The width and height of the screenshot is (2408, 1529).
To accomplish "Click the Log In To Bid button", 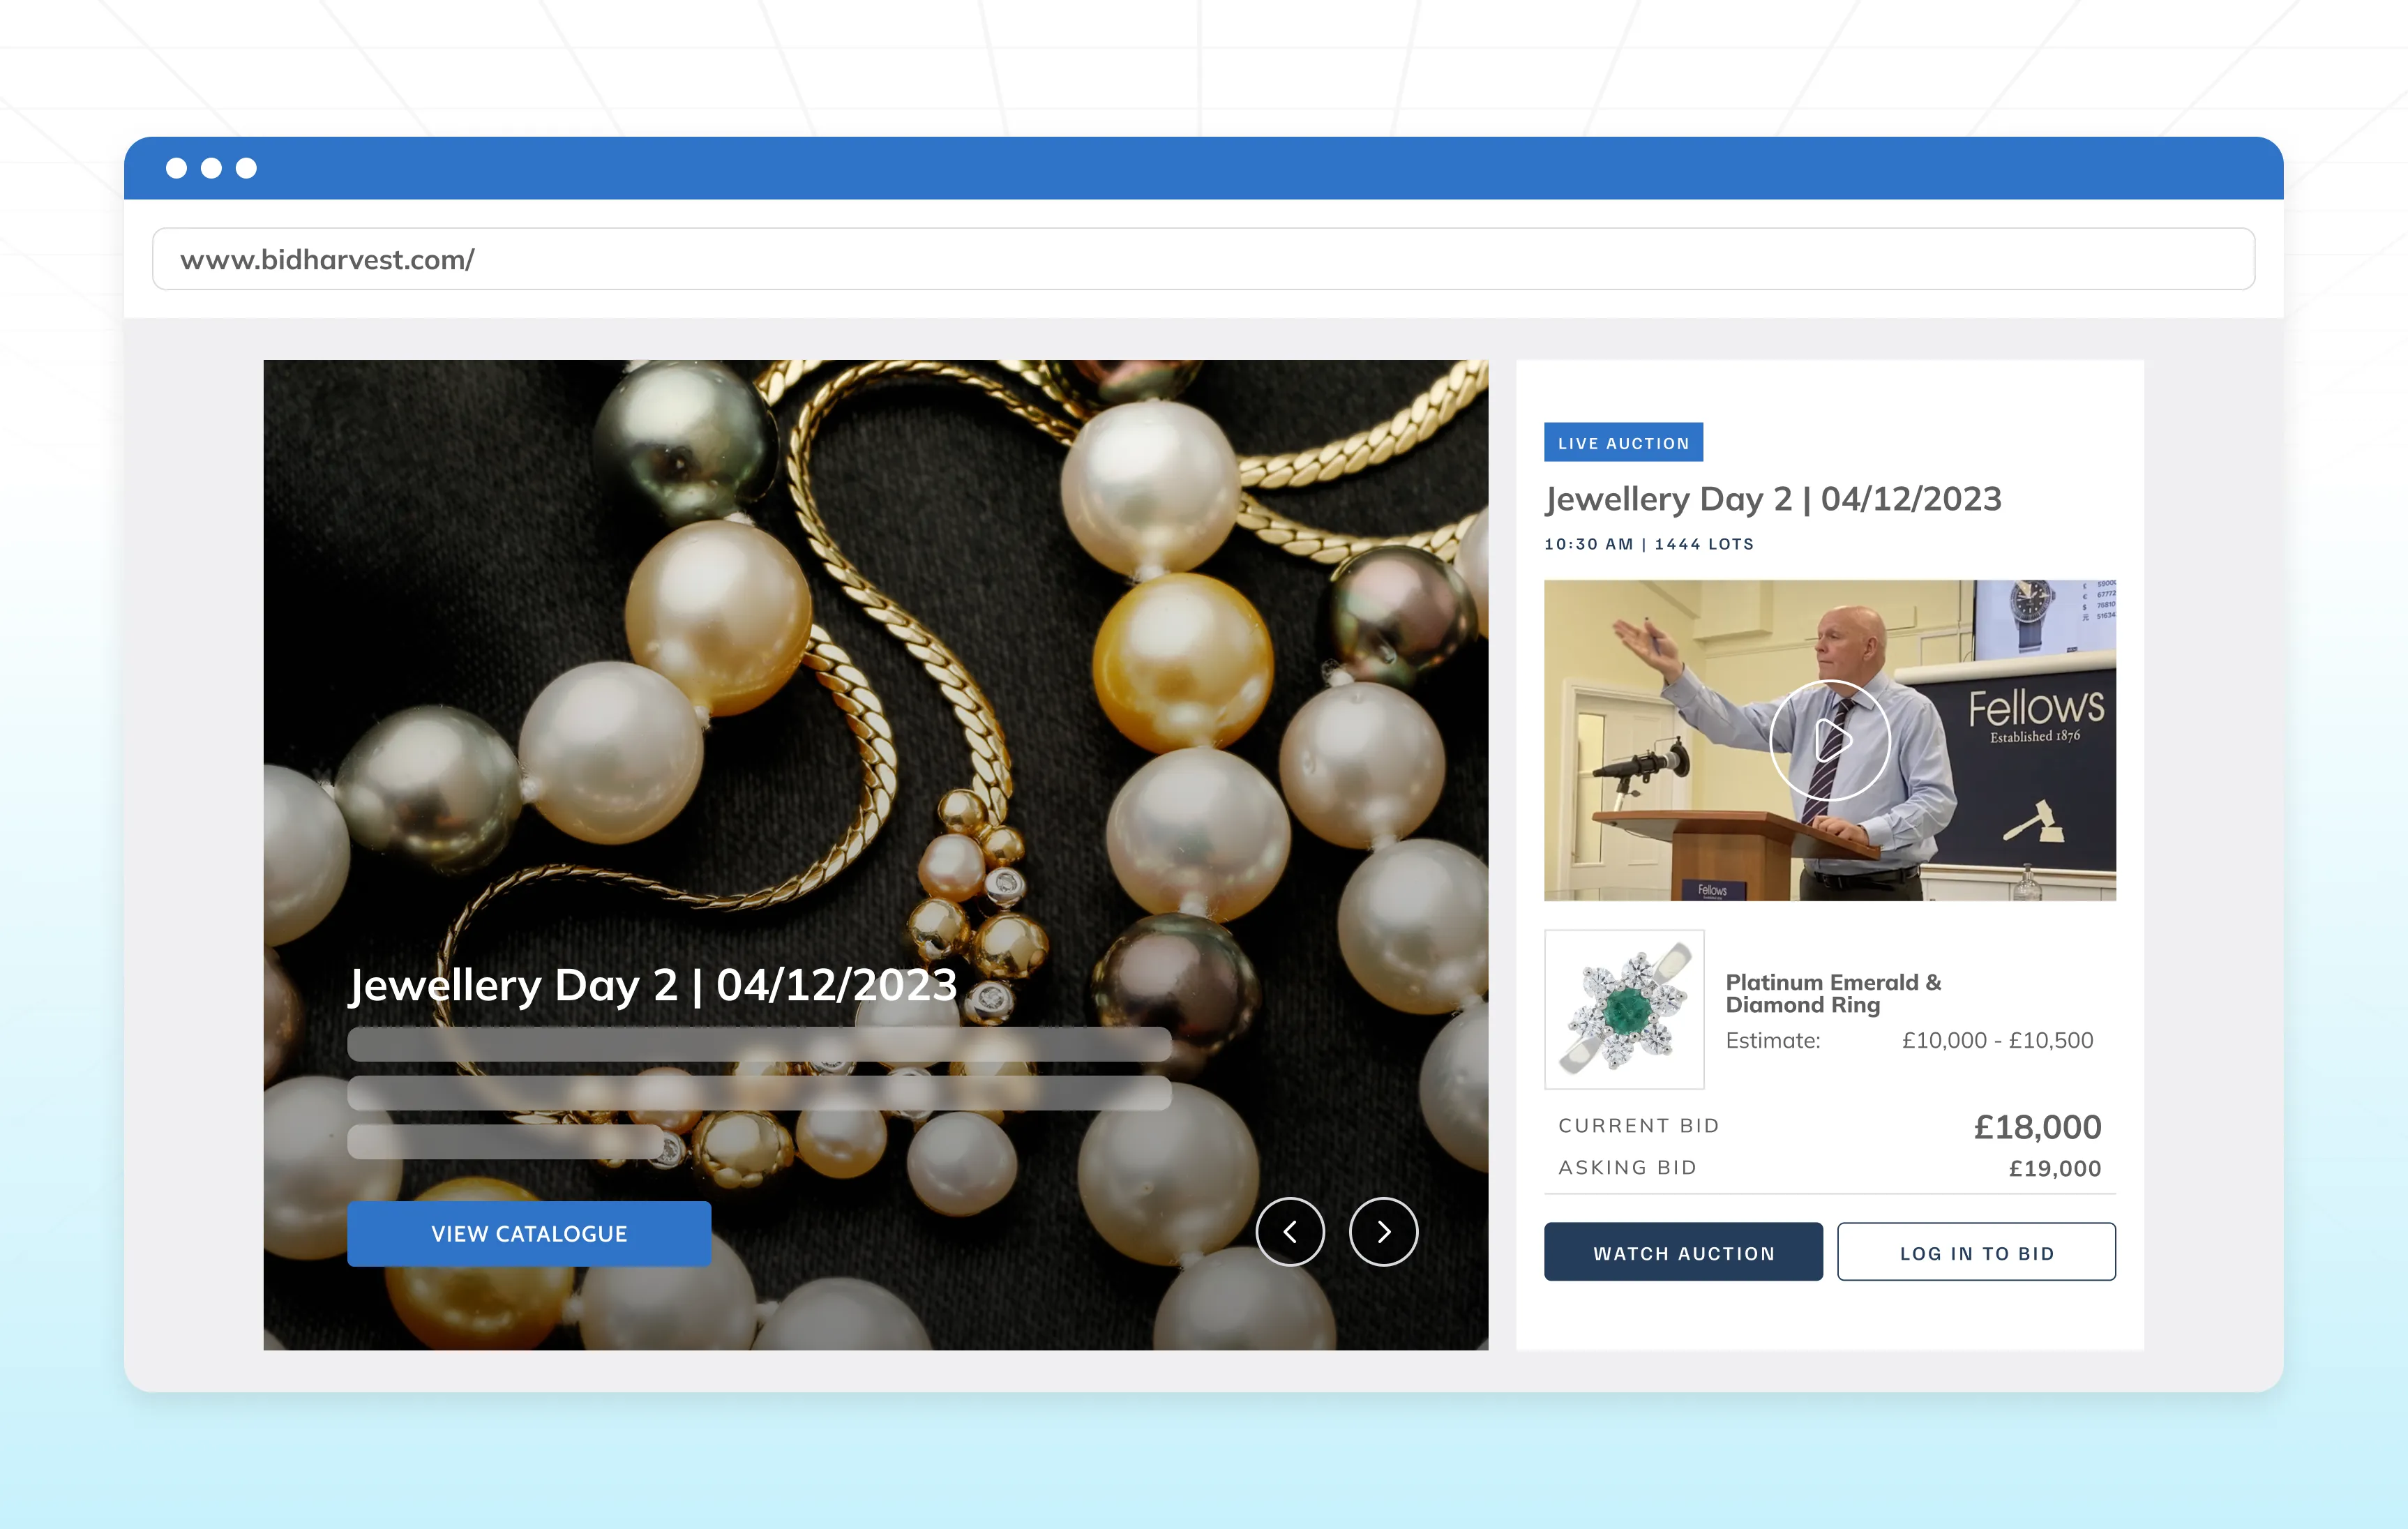I will (x=1976, y=1252).
